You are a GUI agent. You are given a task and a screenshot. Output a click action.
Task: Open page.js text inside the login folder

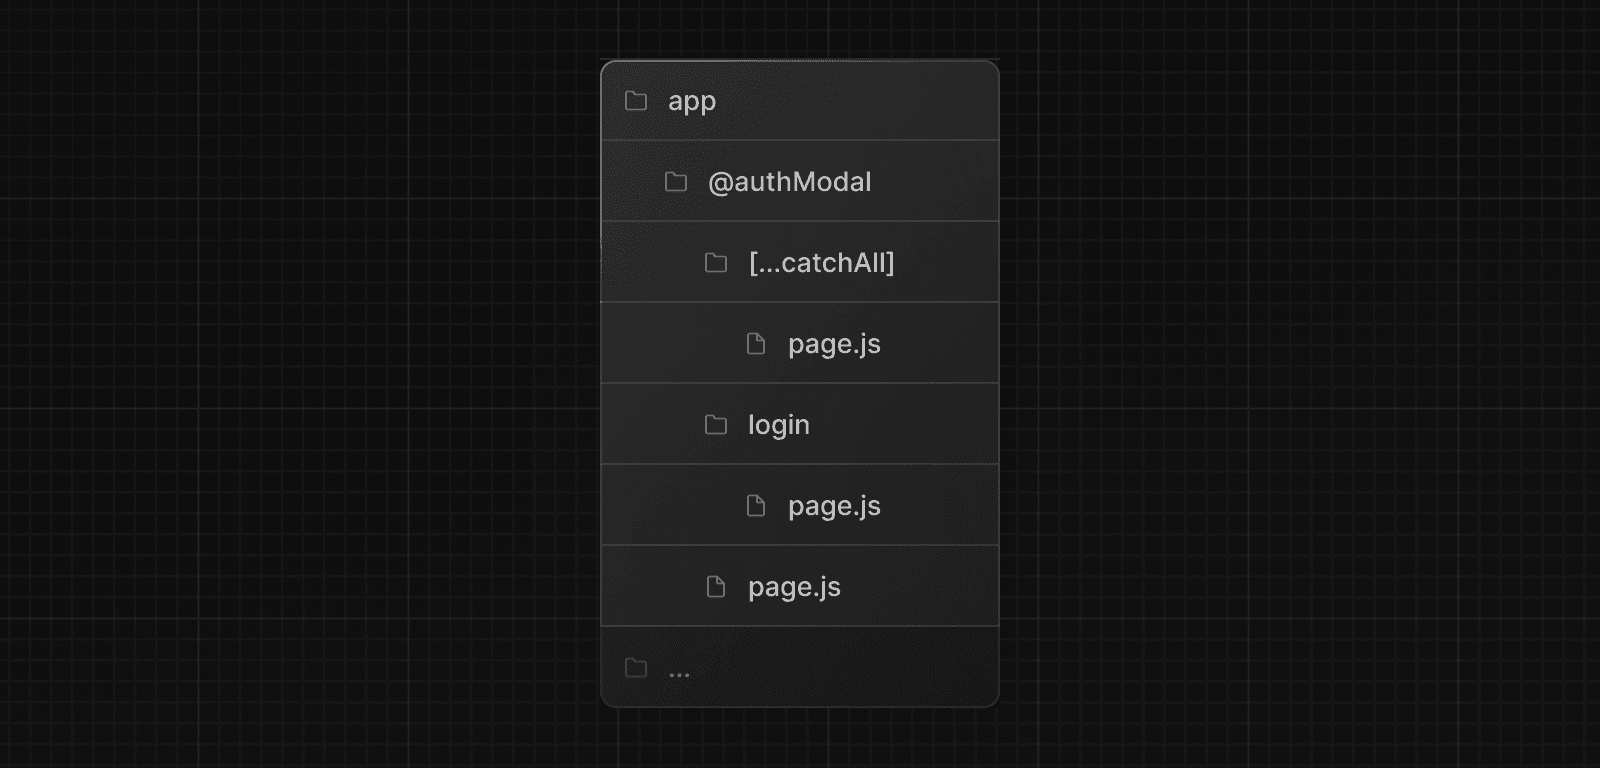(834, 507)
